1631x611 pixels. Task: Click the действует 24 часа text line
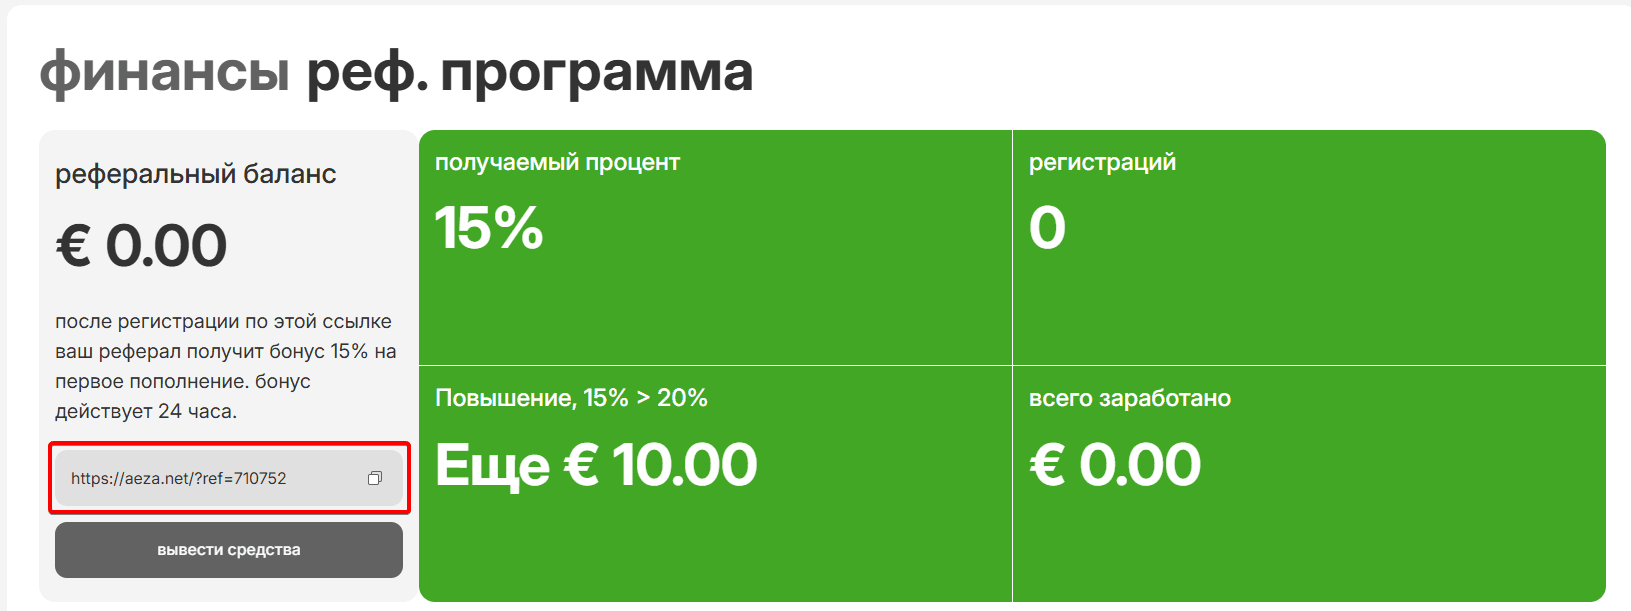pyautogui.click(x=146, y=411)
